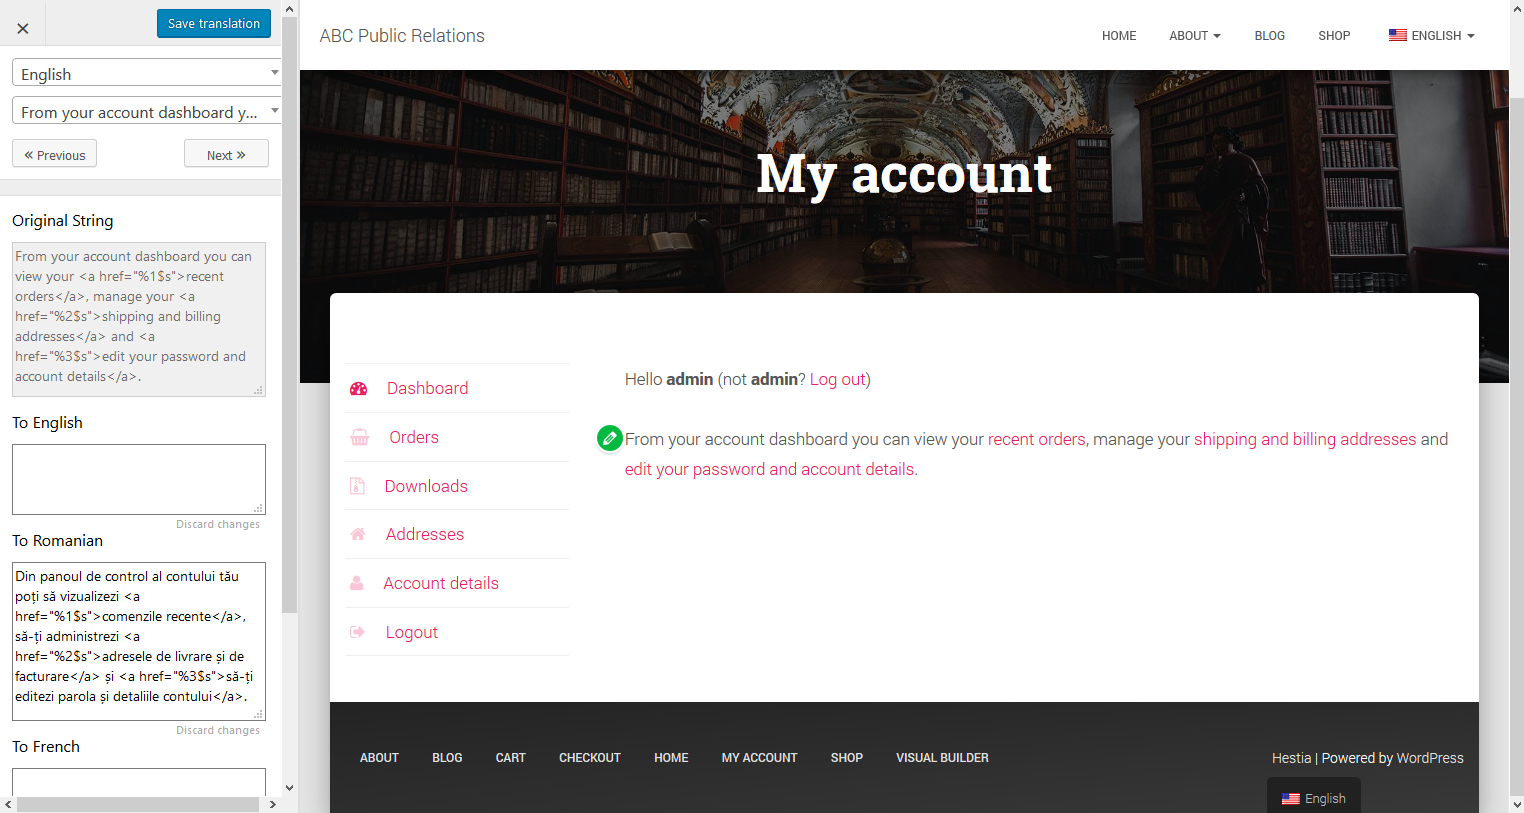Open BLOG in the top navigation

(x=1270, y=36)
